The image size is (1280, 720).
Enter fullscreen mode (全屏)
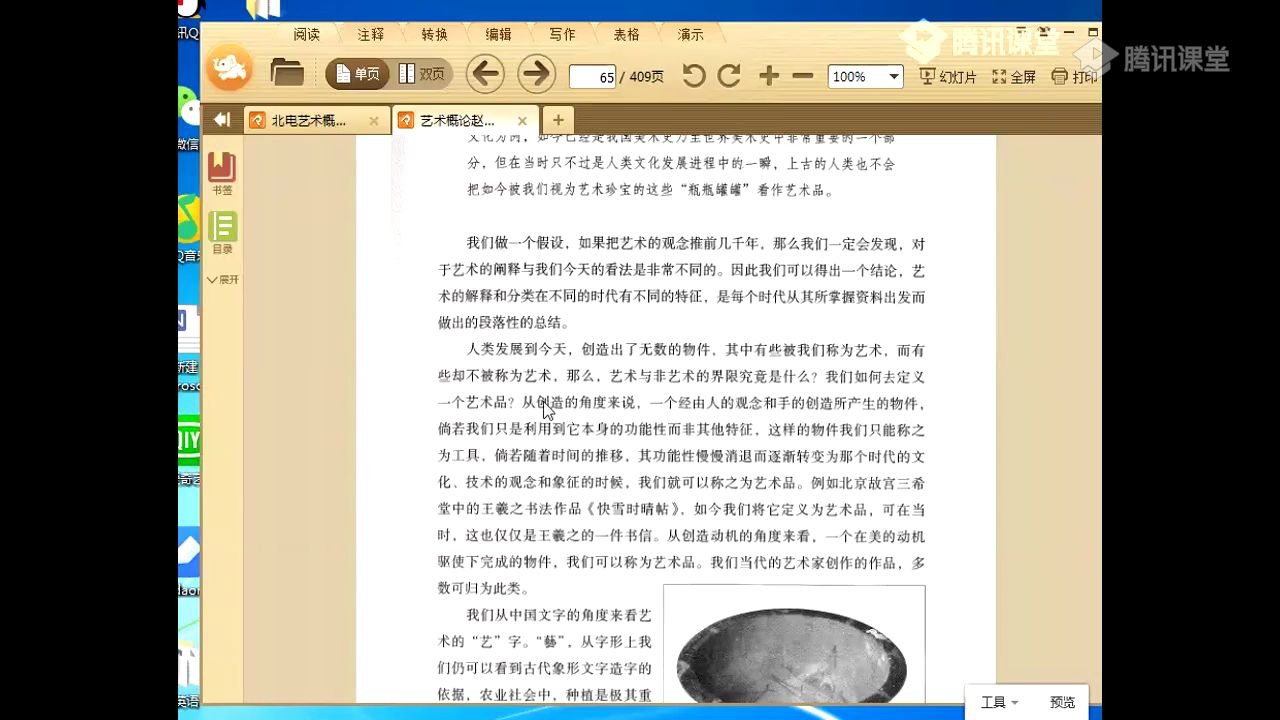point(1014,77)
